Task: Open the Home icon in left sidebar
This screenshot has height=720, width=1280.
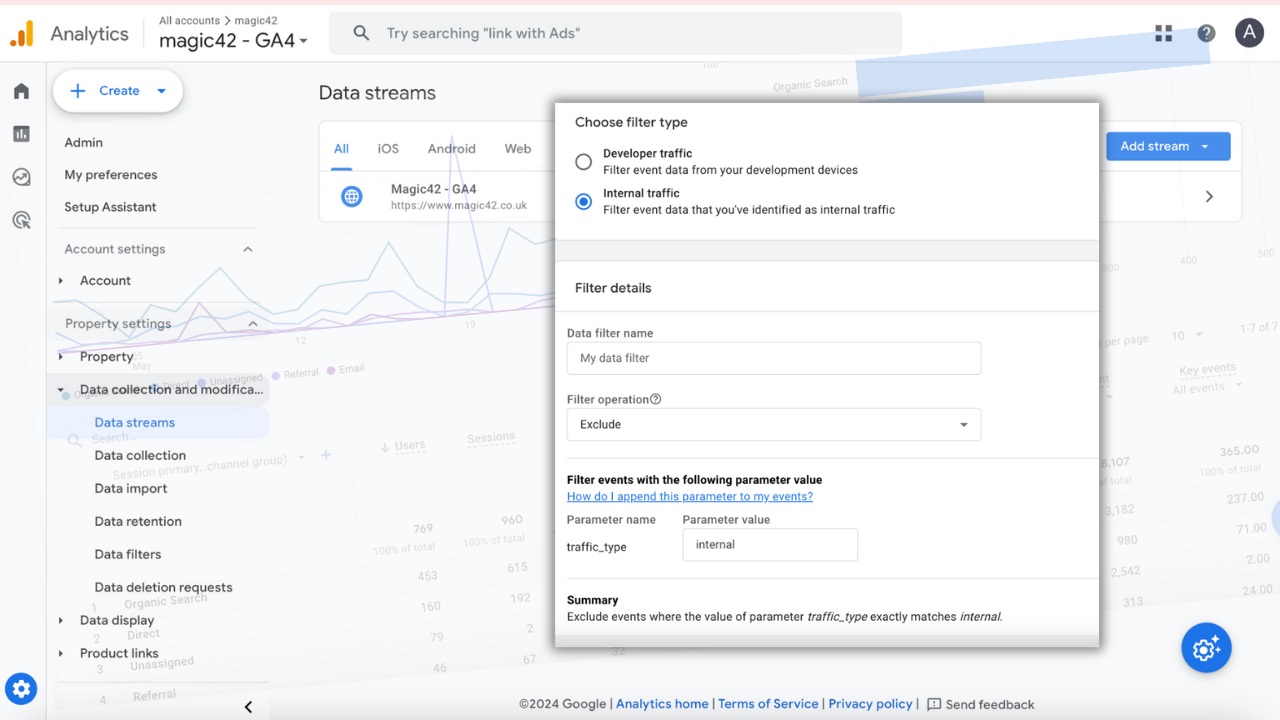Action: [x=21, y=90]
